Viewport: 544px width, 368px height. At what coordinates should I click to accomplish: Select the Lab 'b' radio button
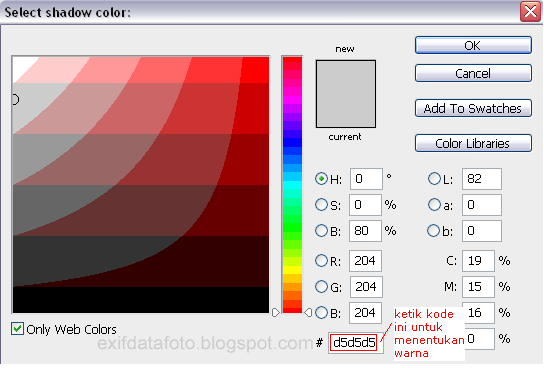[434, 231]
